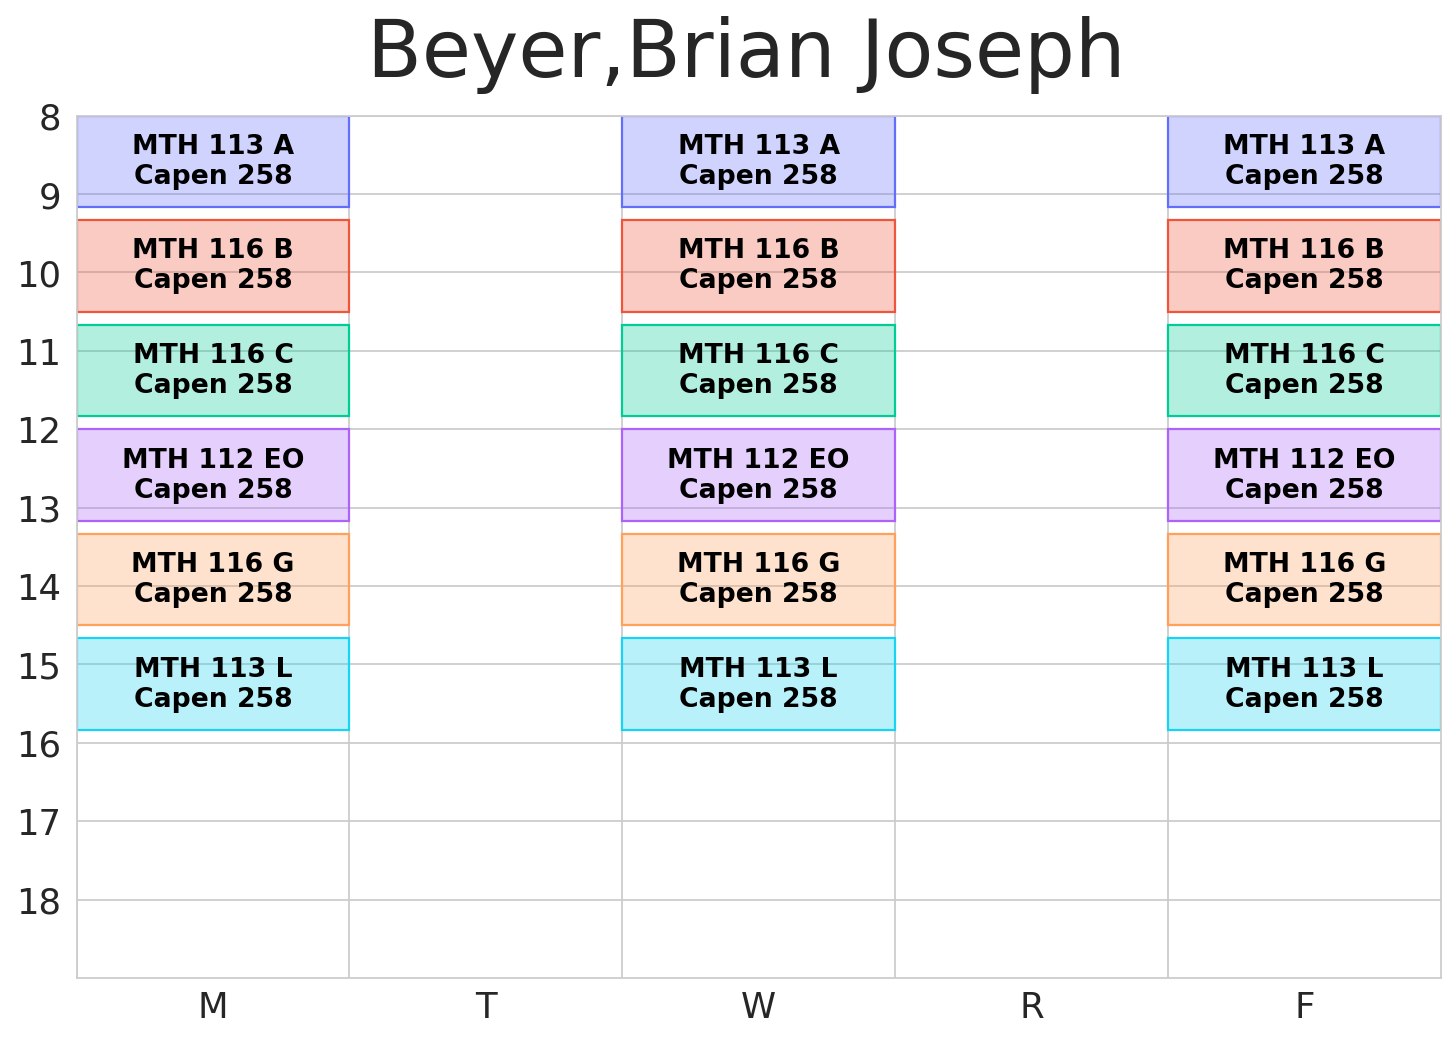Click the Monday MTH 113 A block

coord(213,161)
